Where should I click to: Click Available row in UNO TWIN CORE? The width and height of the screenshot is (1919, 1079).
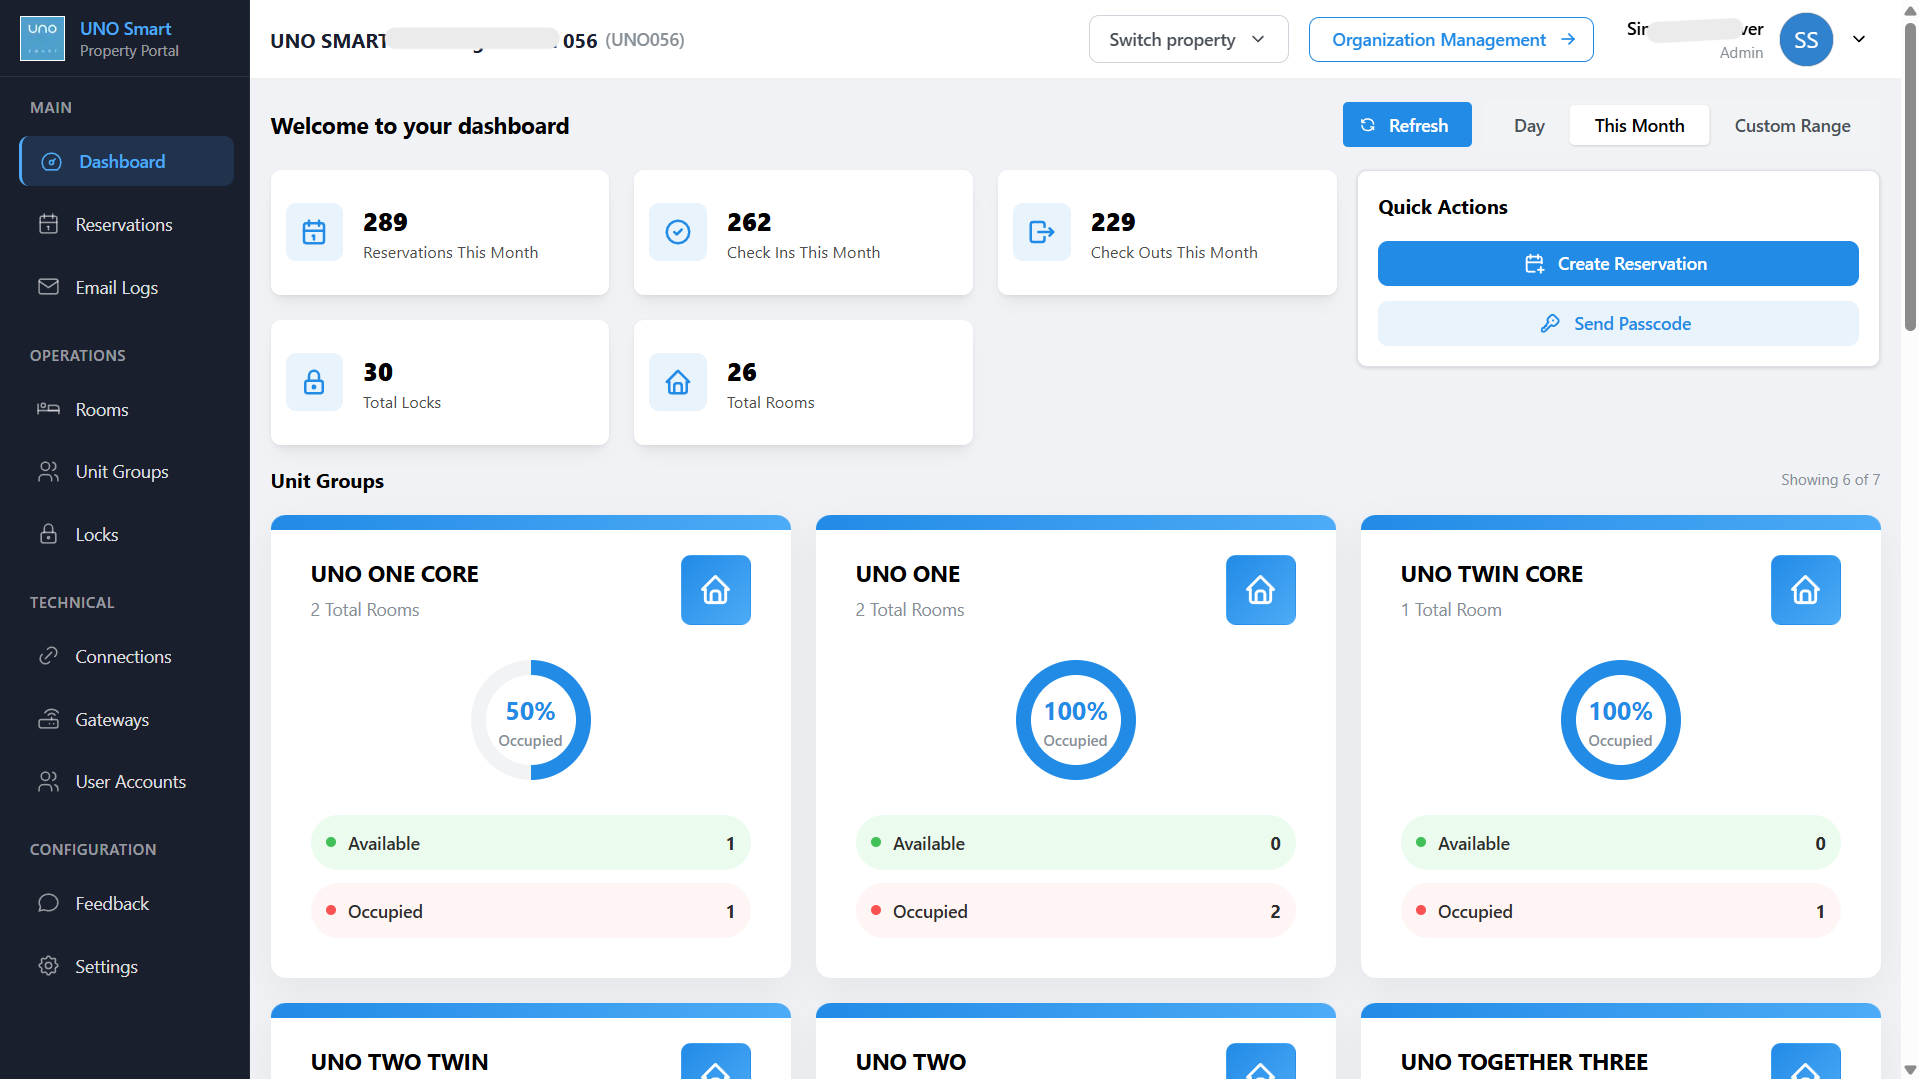[1621, 843]
